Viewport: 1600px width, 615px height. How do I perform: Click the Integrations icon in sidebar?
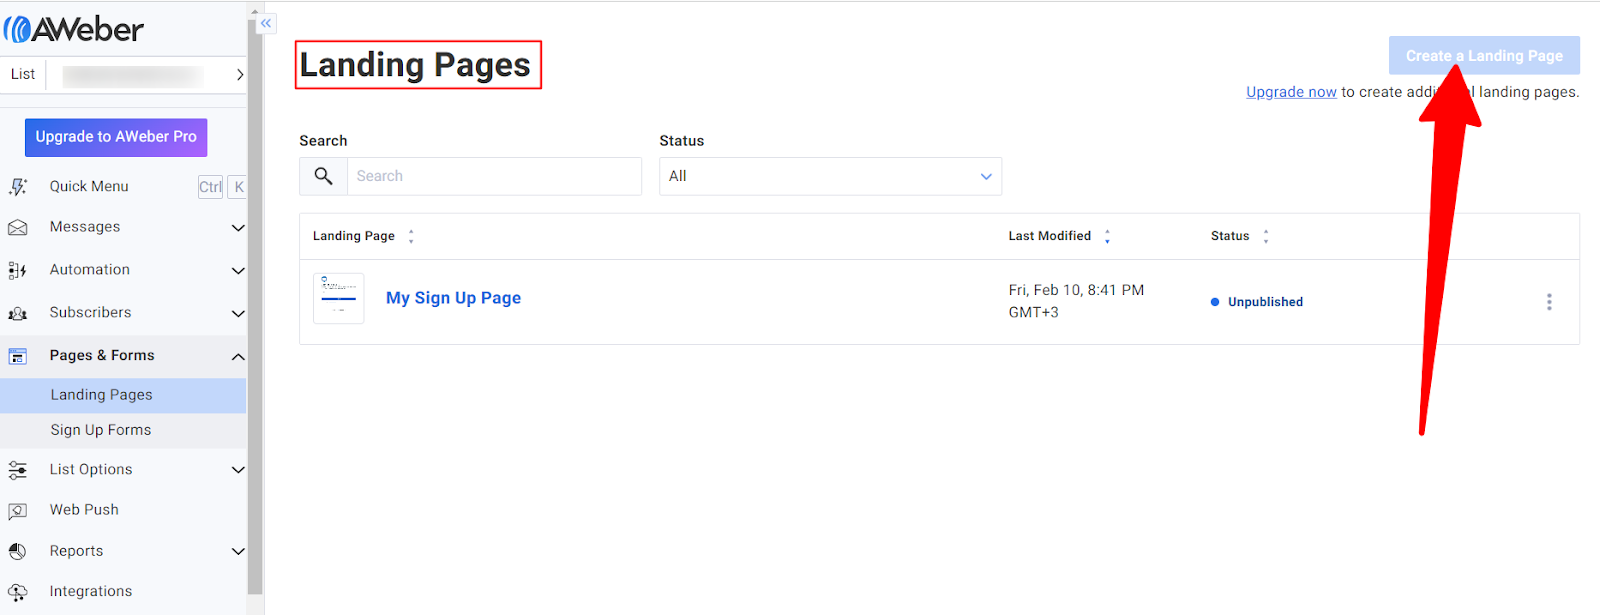tap(18, 592)
